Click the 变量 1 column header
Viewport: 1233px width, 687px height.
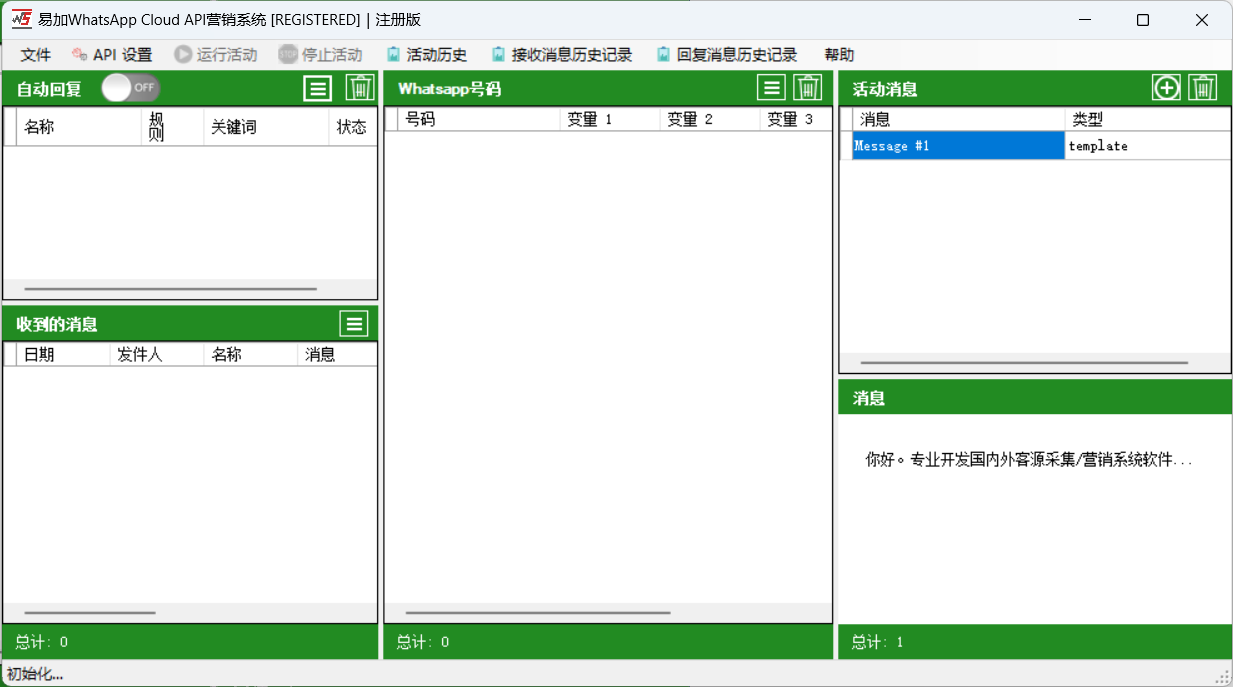click(x=610, y=120)
